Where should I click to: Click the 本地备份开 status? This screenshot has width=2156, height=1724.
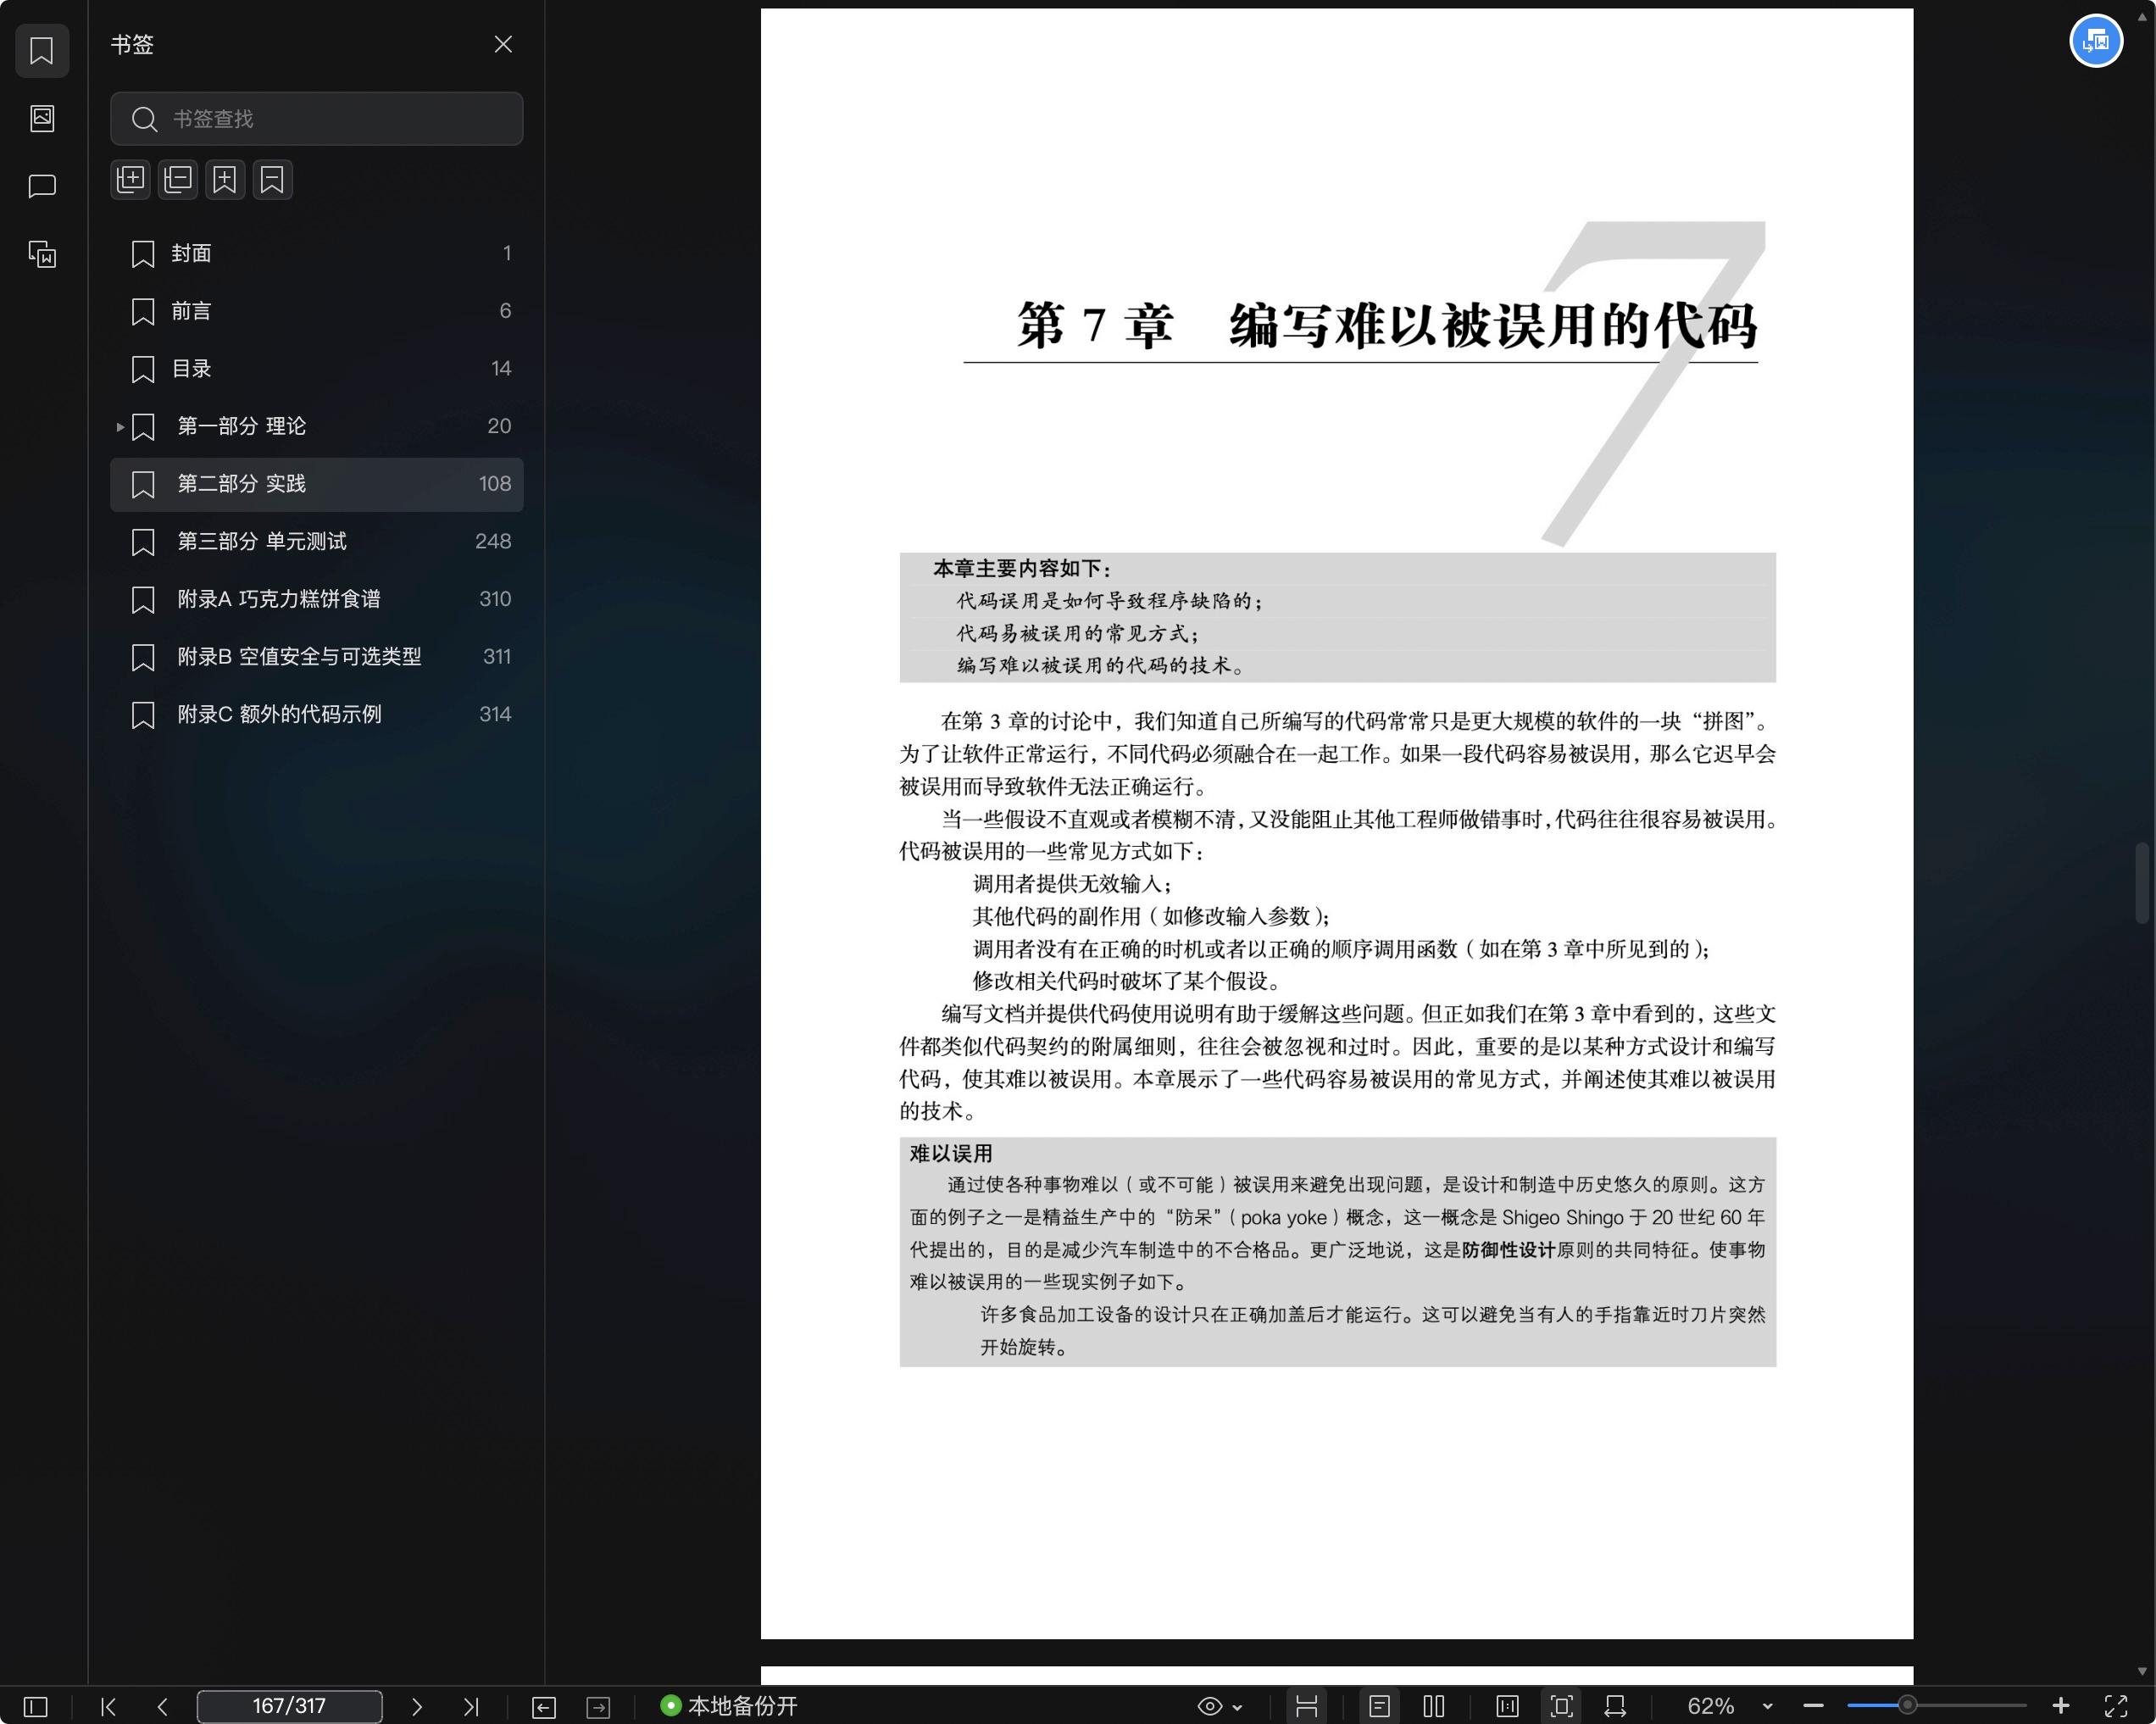(x=729, y=1706)
